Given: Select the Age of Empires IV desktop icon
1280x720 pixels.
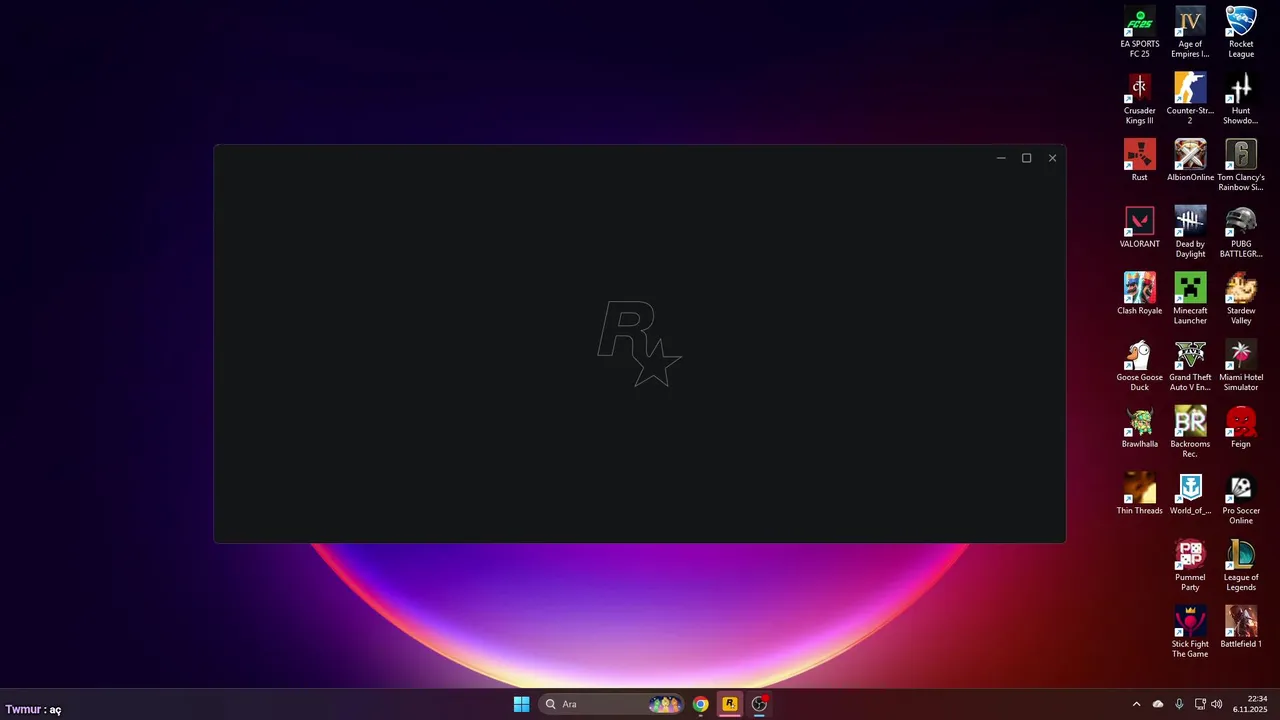Looking at the screenshot, I should [x=1190, y=32].
